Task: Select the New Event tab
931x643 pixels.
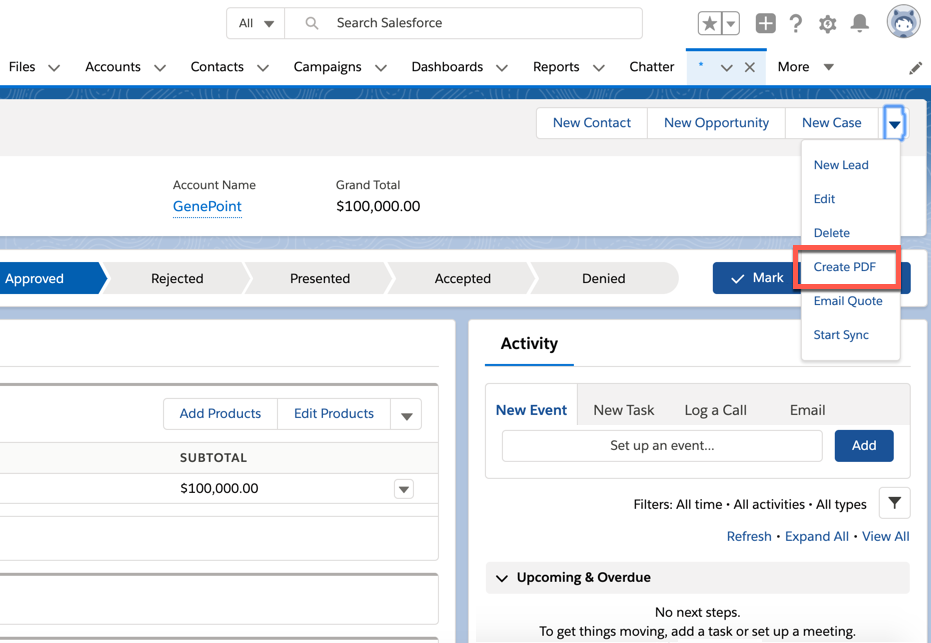Action: [x=531, y=410]
